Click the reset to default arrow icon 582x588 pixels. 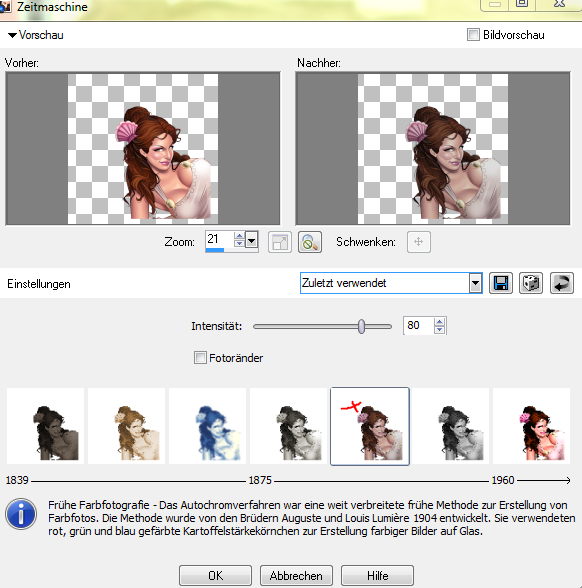click(x=562, y=283)
